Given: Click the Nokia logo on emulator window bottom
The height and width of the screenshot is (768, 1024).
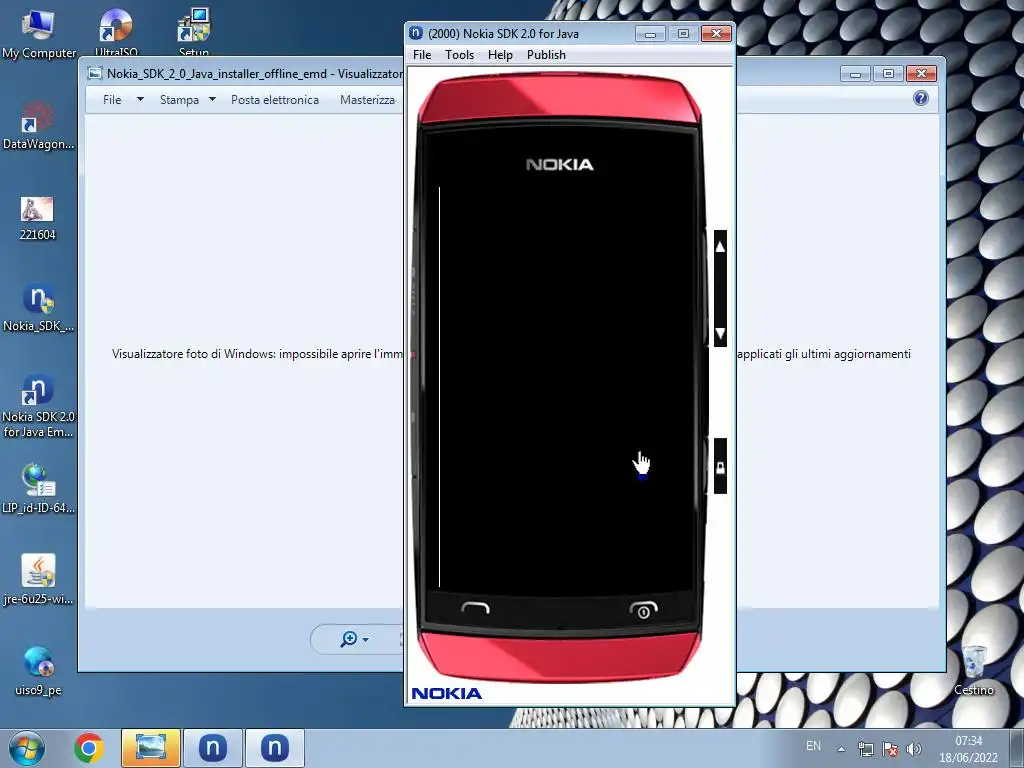Looking at the screenshot, I should click(x=447, y=693).
